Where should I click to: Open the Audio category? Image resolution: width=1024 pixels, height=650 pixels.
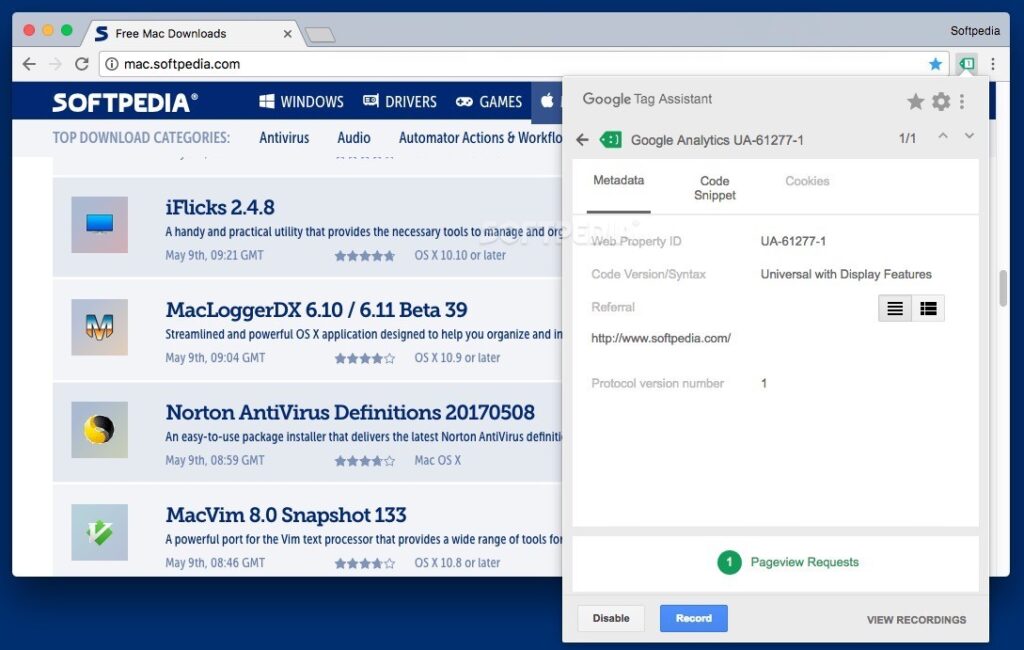[x=354, y=138]
